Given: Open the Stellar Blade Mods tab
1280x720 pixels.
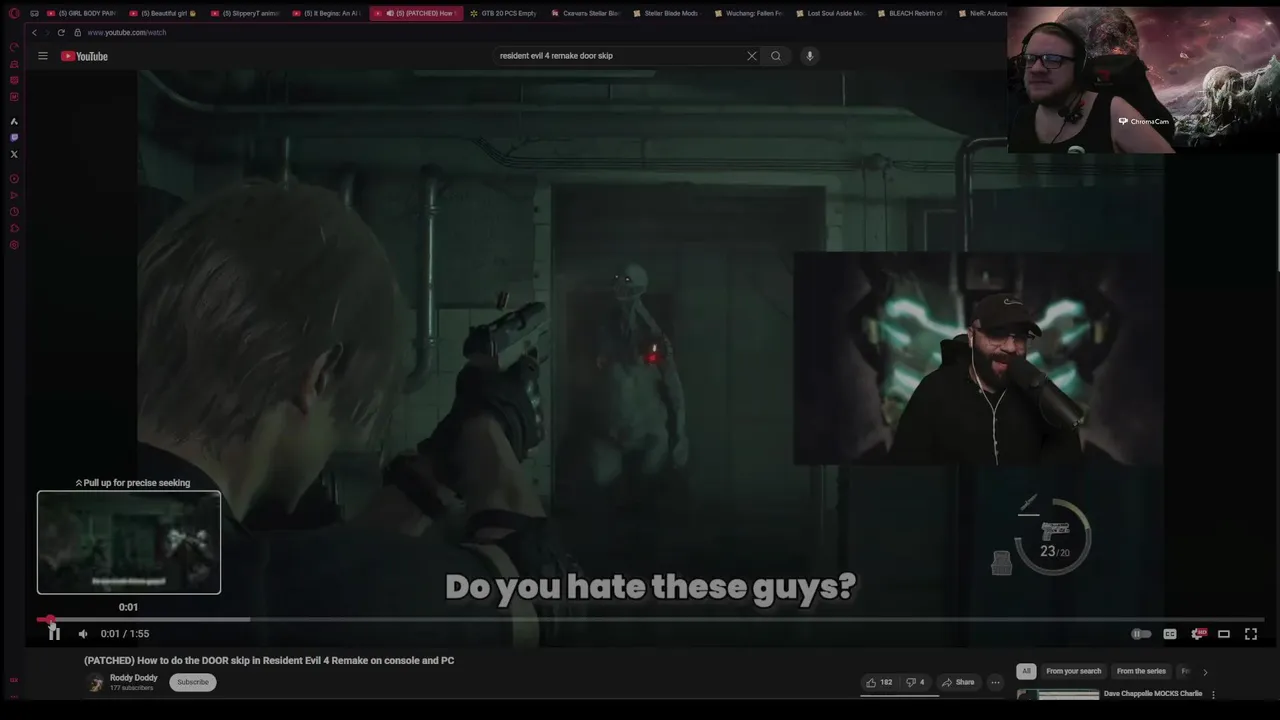Looking at the screenshot, I should pyautogui.click(x=667, y=13).
